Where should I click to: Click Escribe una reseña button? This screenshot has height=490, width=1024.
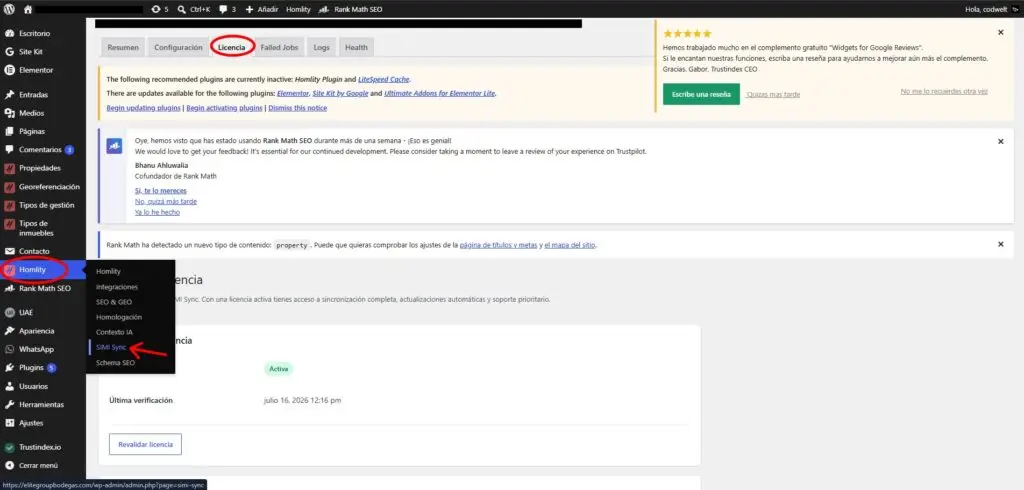tap(701, 94)
